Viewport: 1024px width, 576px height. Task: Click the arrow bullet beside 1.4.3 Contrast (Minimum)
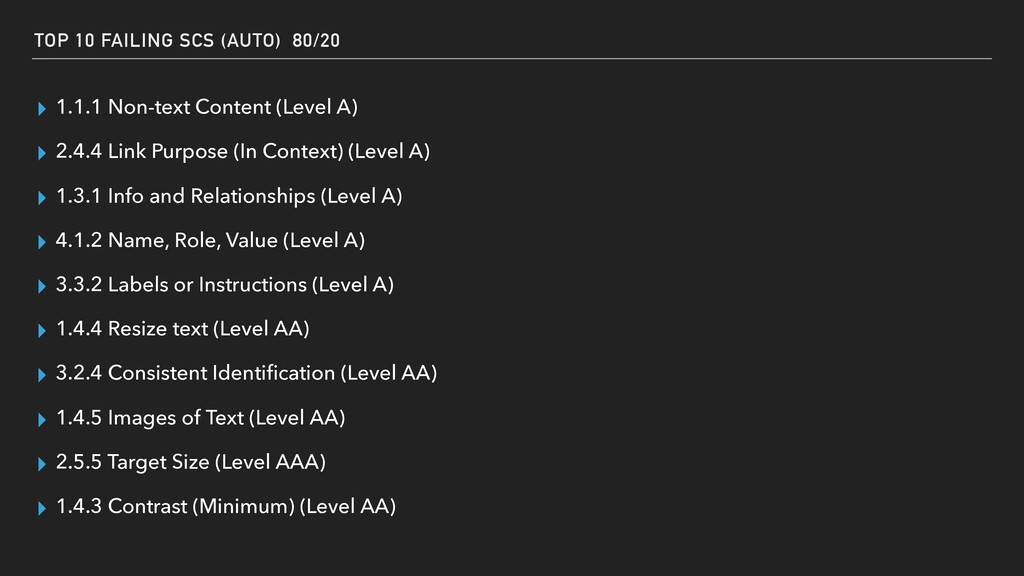tap(42, 508)
